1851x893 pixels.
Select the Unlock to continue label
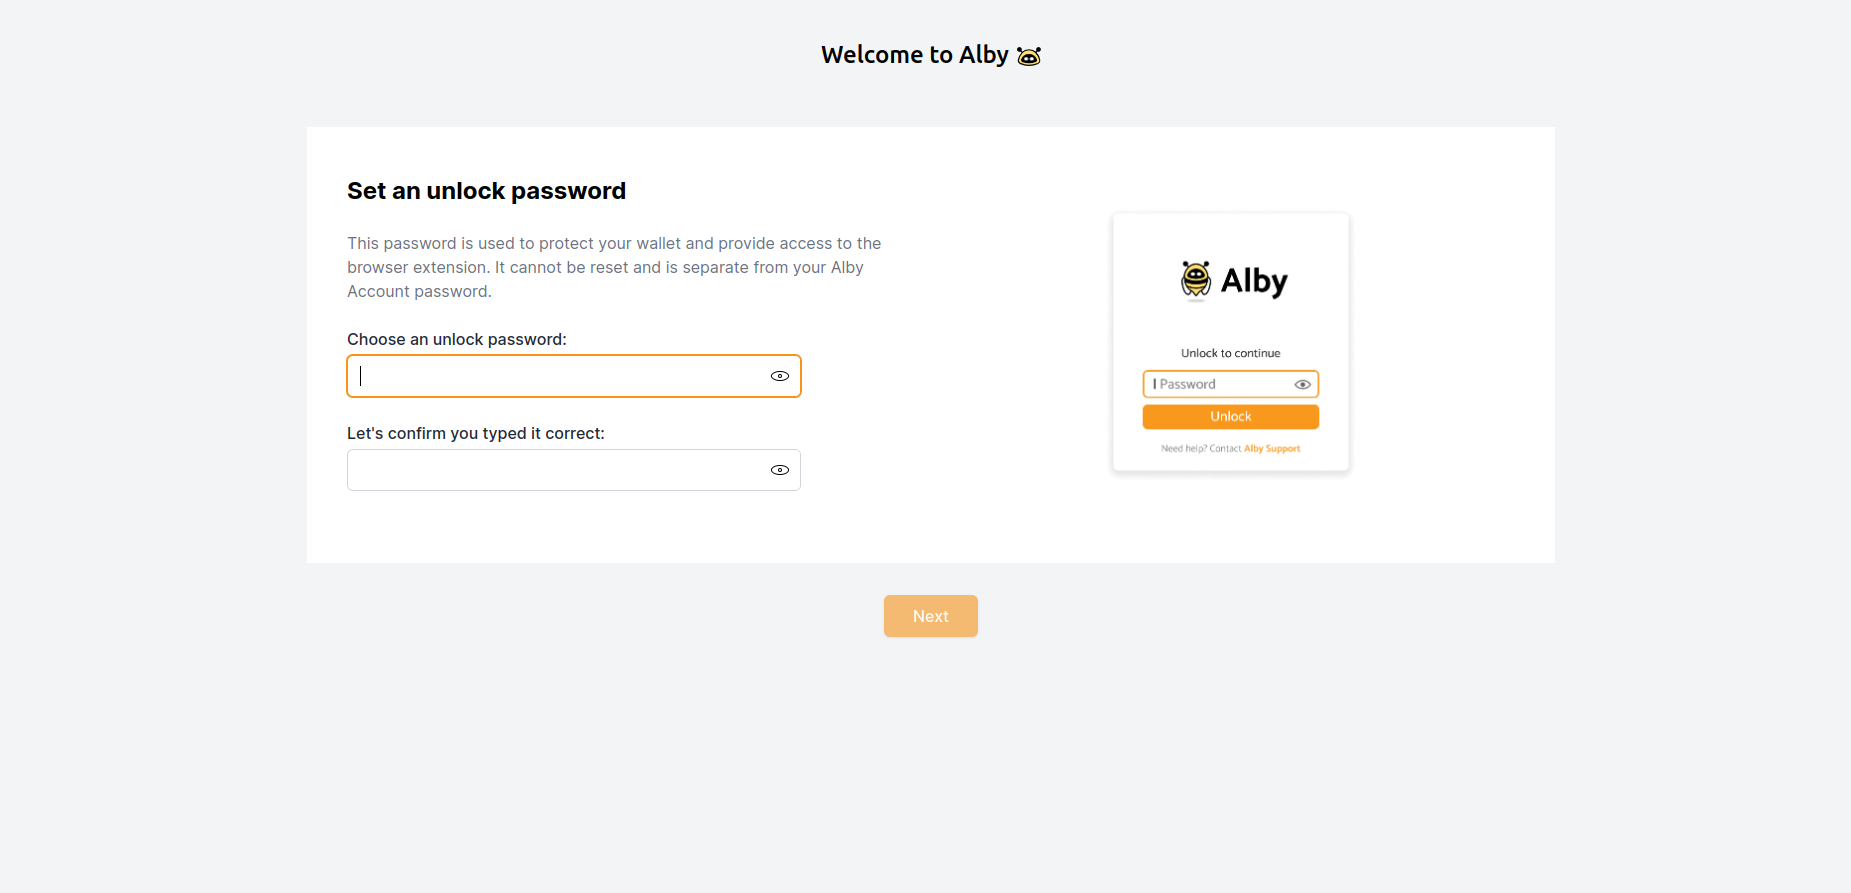[x=1230, y=352]
